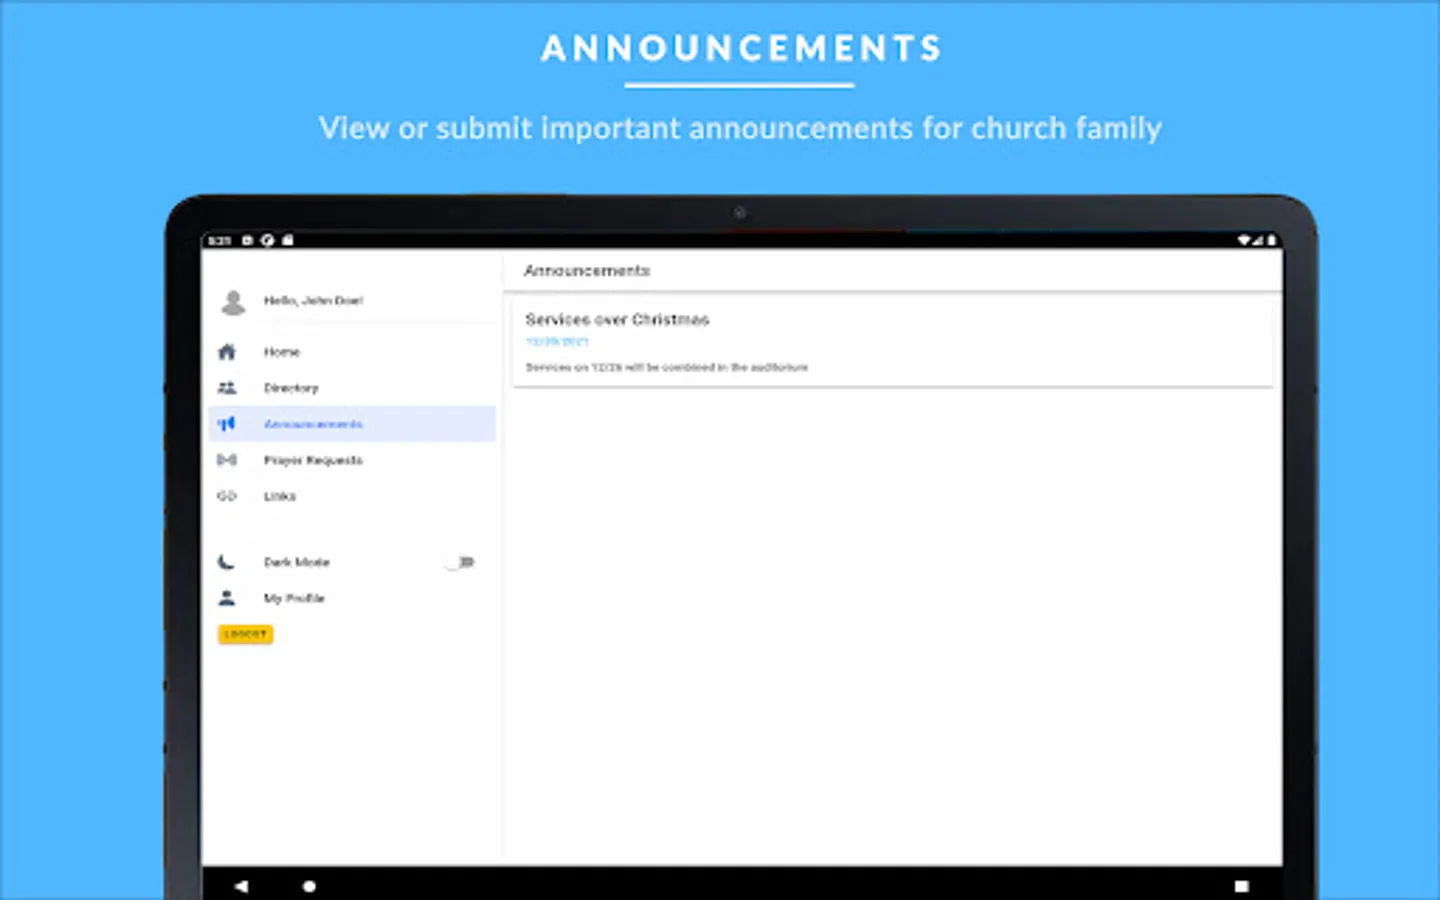Open the Prayer Requests icon
The width and height of the screenshot is (1440, 900).
point(227,460)
